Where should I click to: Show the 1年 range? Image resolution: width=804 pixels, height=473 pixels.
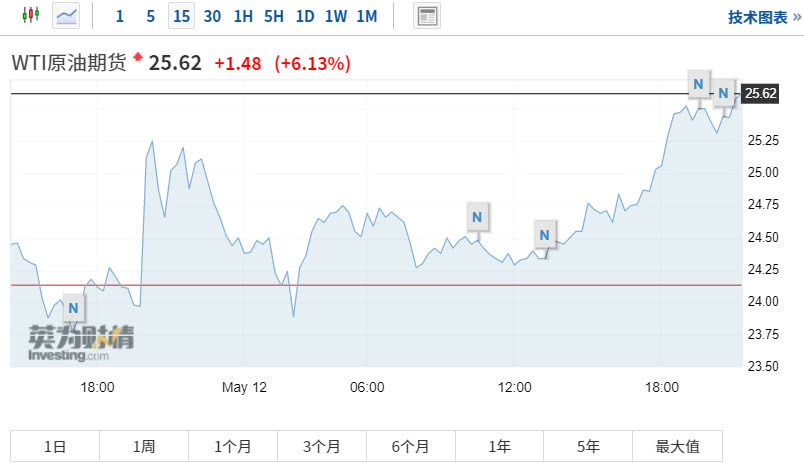[x=499, y=447]
